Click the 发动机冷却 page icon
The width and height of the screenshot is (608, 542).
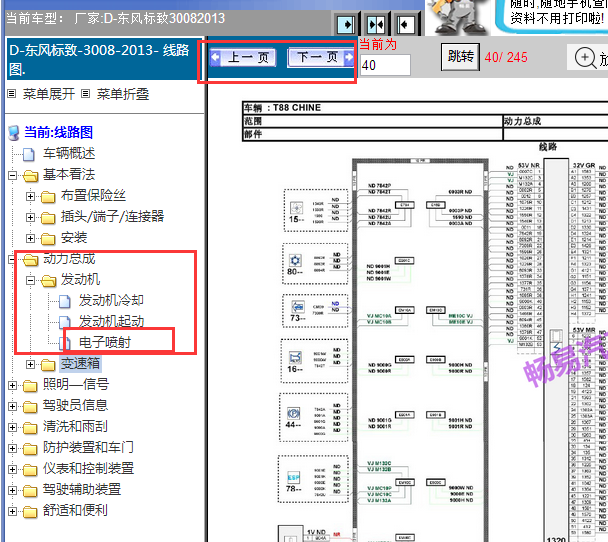point(65,301)
